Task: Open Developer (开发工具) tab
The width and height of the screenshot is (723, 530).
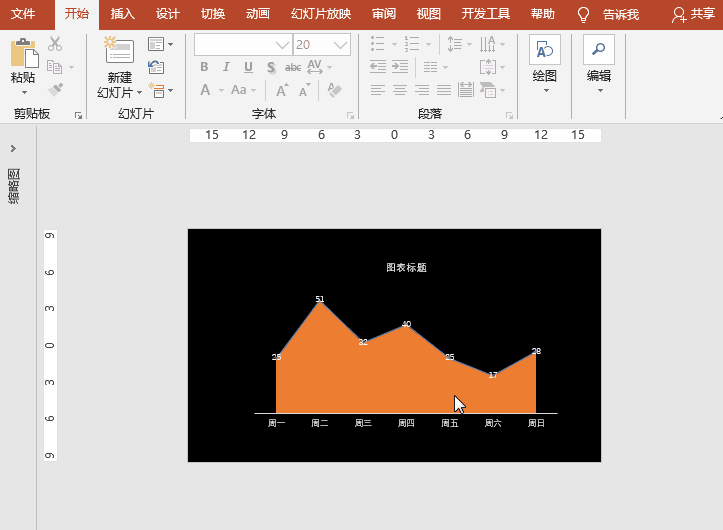Action: pos(486,14)
